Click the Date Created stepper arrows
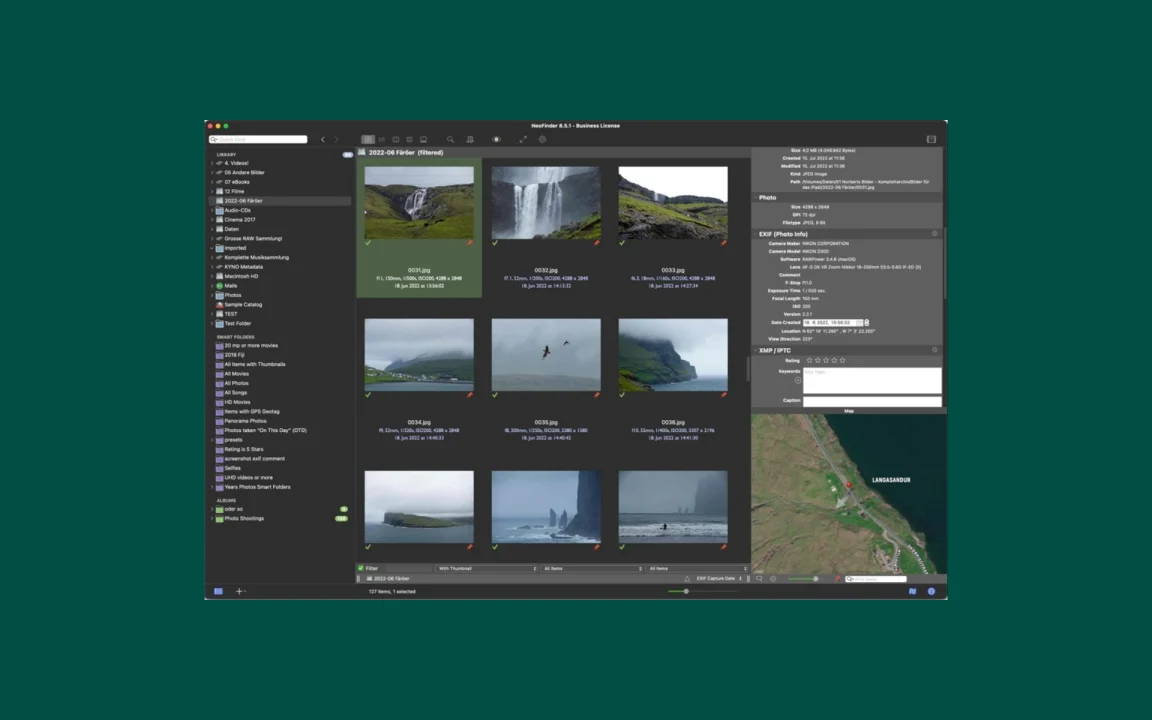Viewport: 1152px width, 720px height. tap(867, 323)
